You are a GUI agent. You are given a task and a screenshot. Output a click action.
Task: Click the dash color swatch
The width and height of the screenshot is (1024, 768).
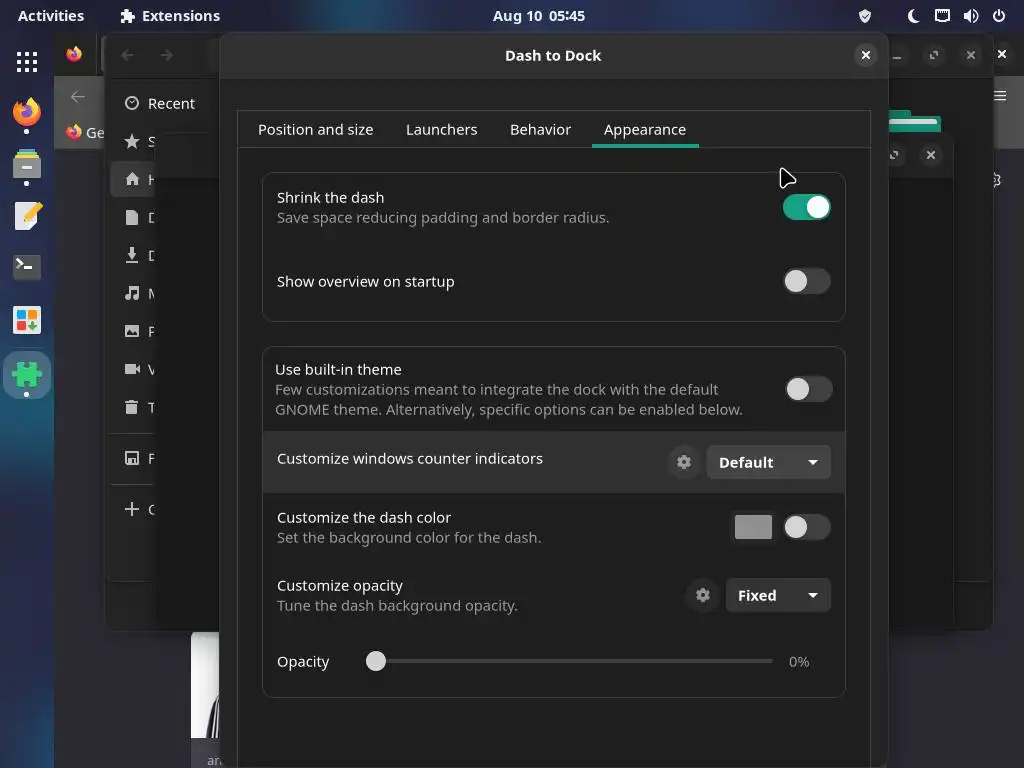coord(753,527)
